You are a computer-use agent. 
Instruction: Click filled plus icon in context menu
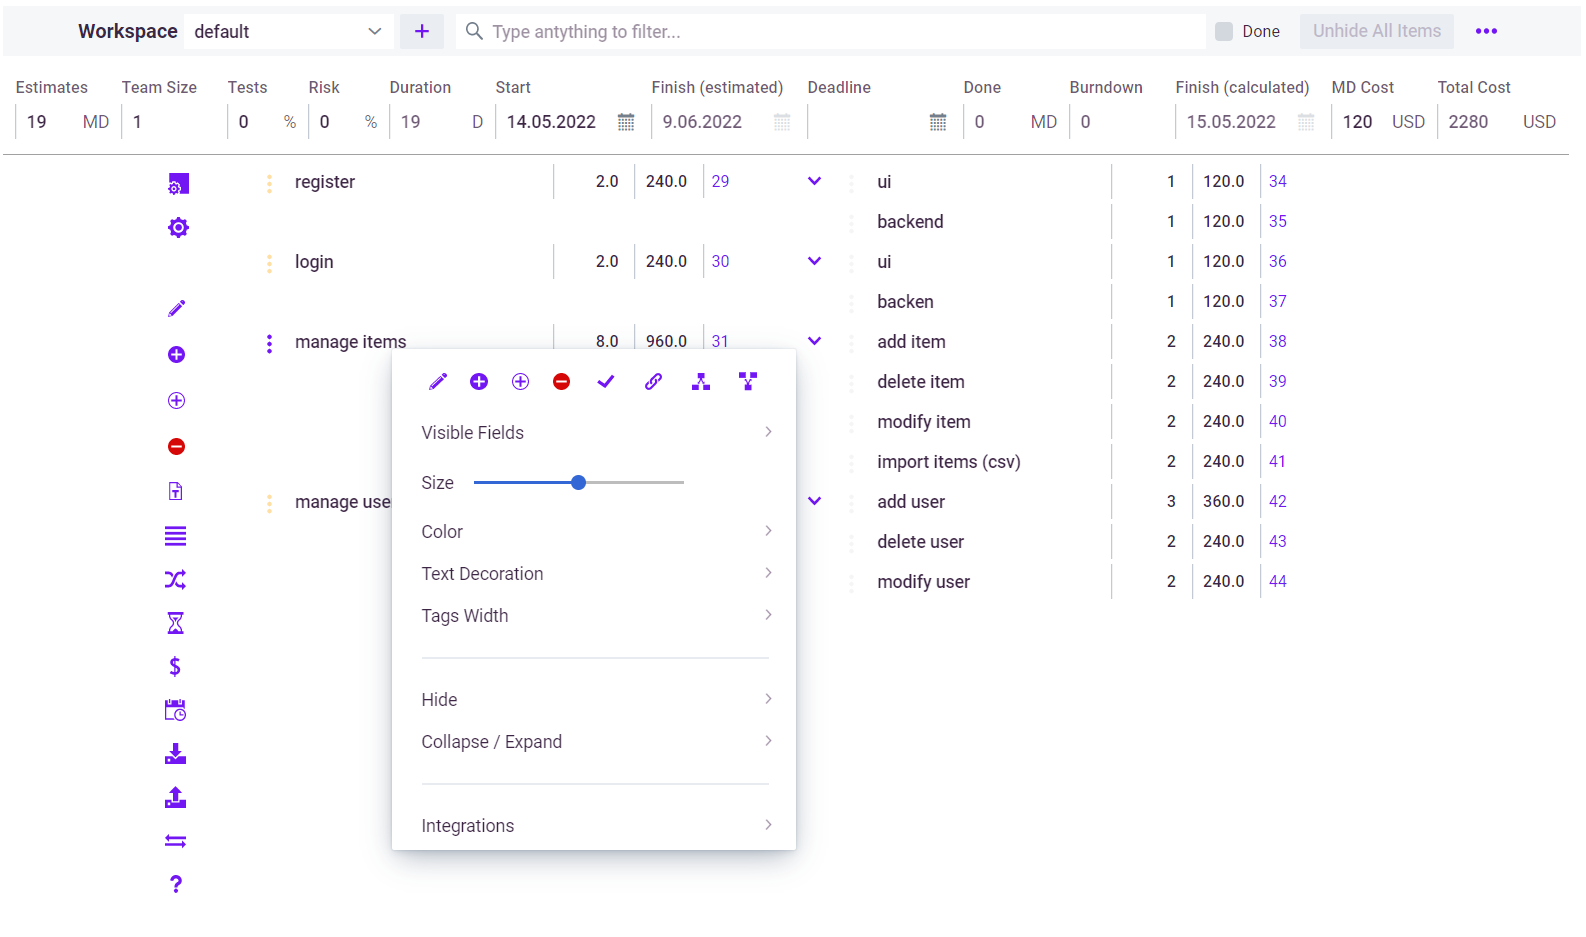[x=479, y=382]
